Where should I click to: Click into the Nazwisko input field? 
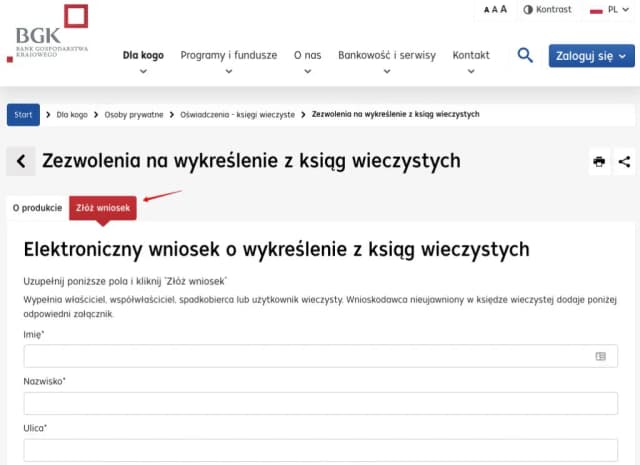pyautogui.click(x=320, y=403)
